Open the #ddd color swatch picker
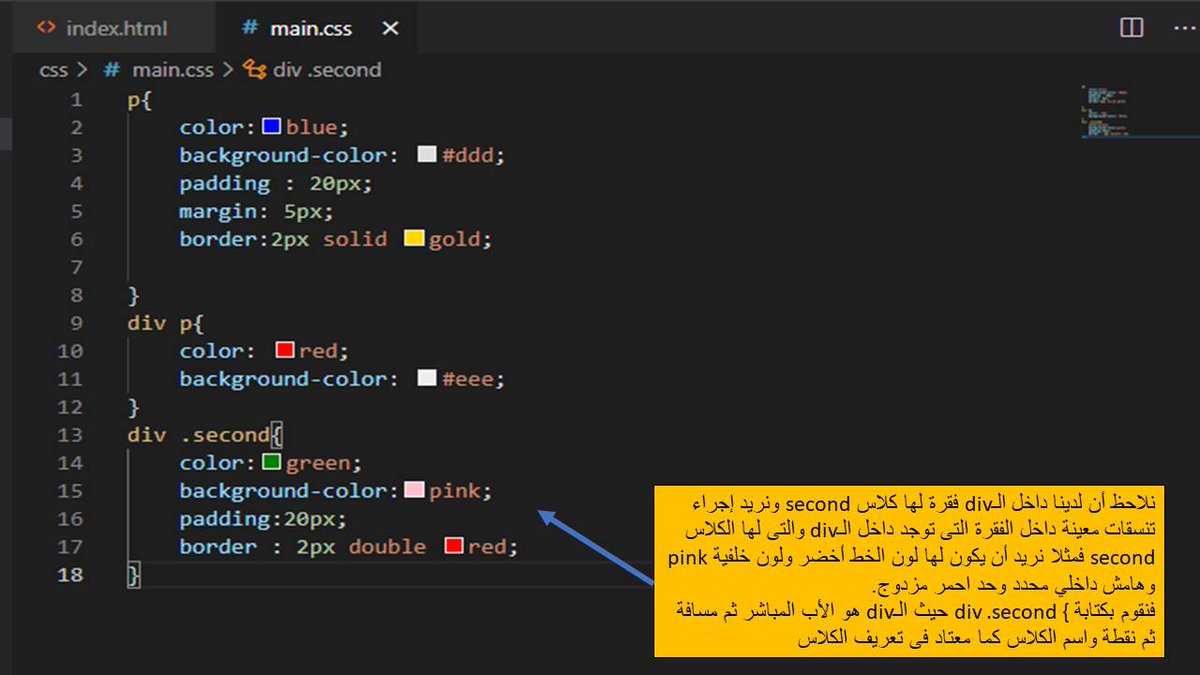 427,155
